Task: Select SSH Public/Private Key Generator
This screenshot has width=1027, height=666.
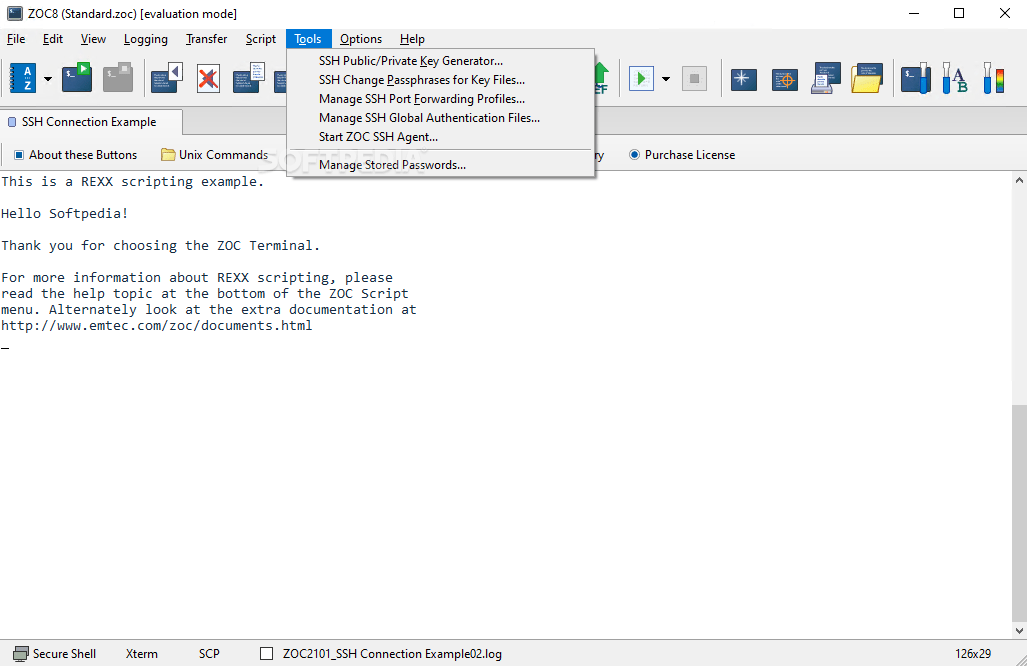Action: (x=441, y=61)
